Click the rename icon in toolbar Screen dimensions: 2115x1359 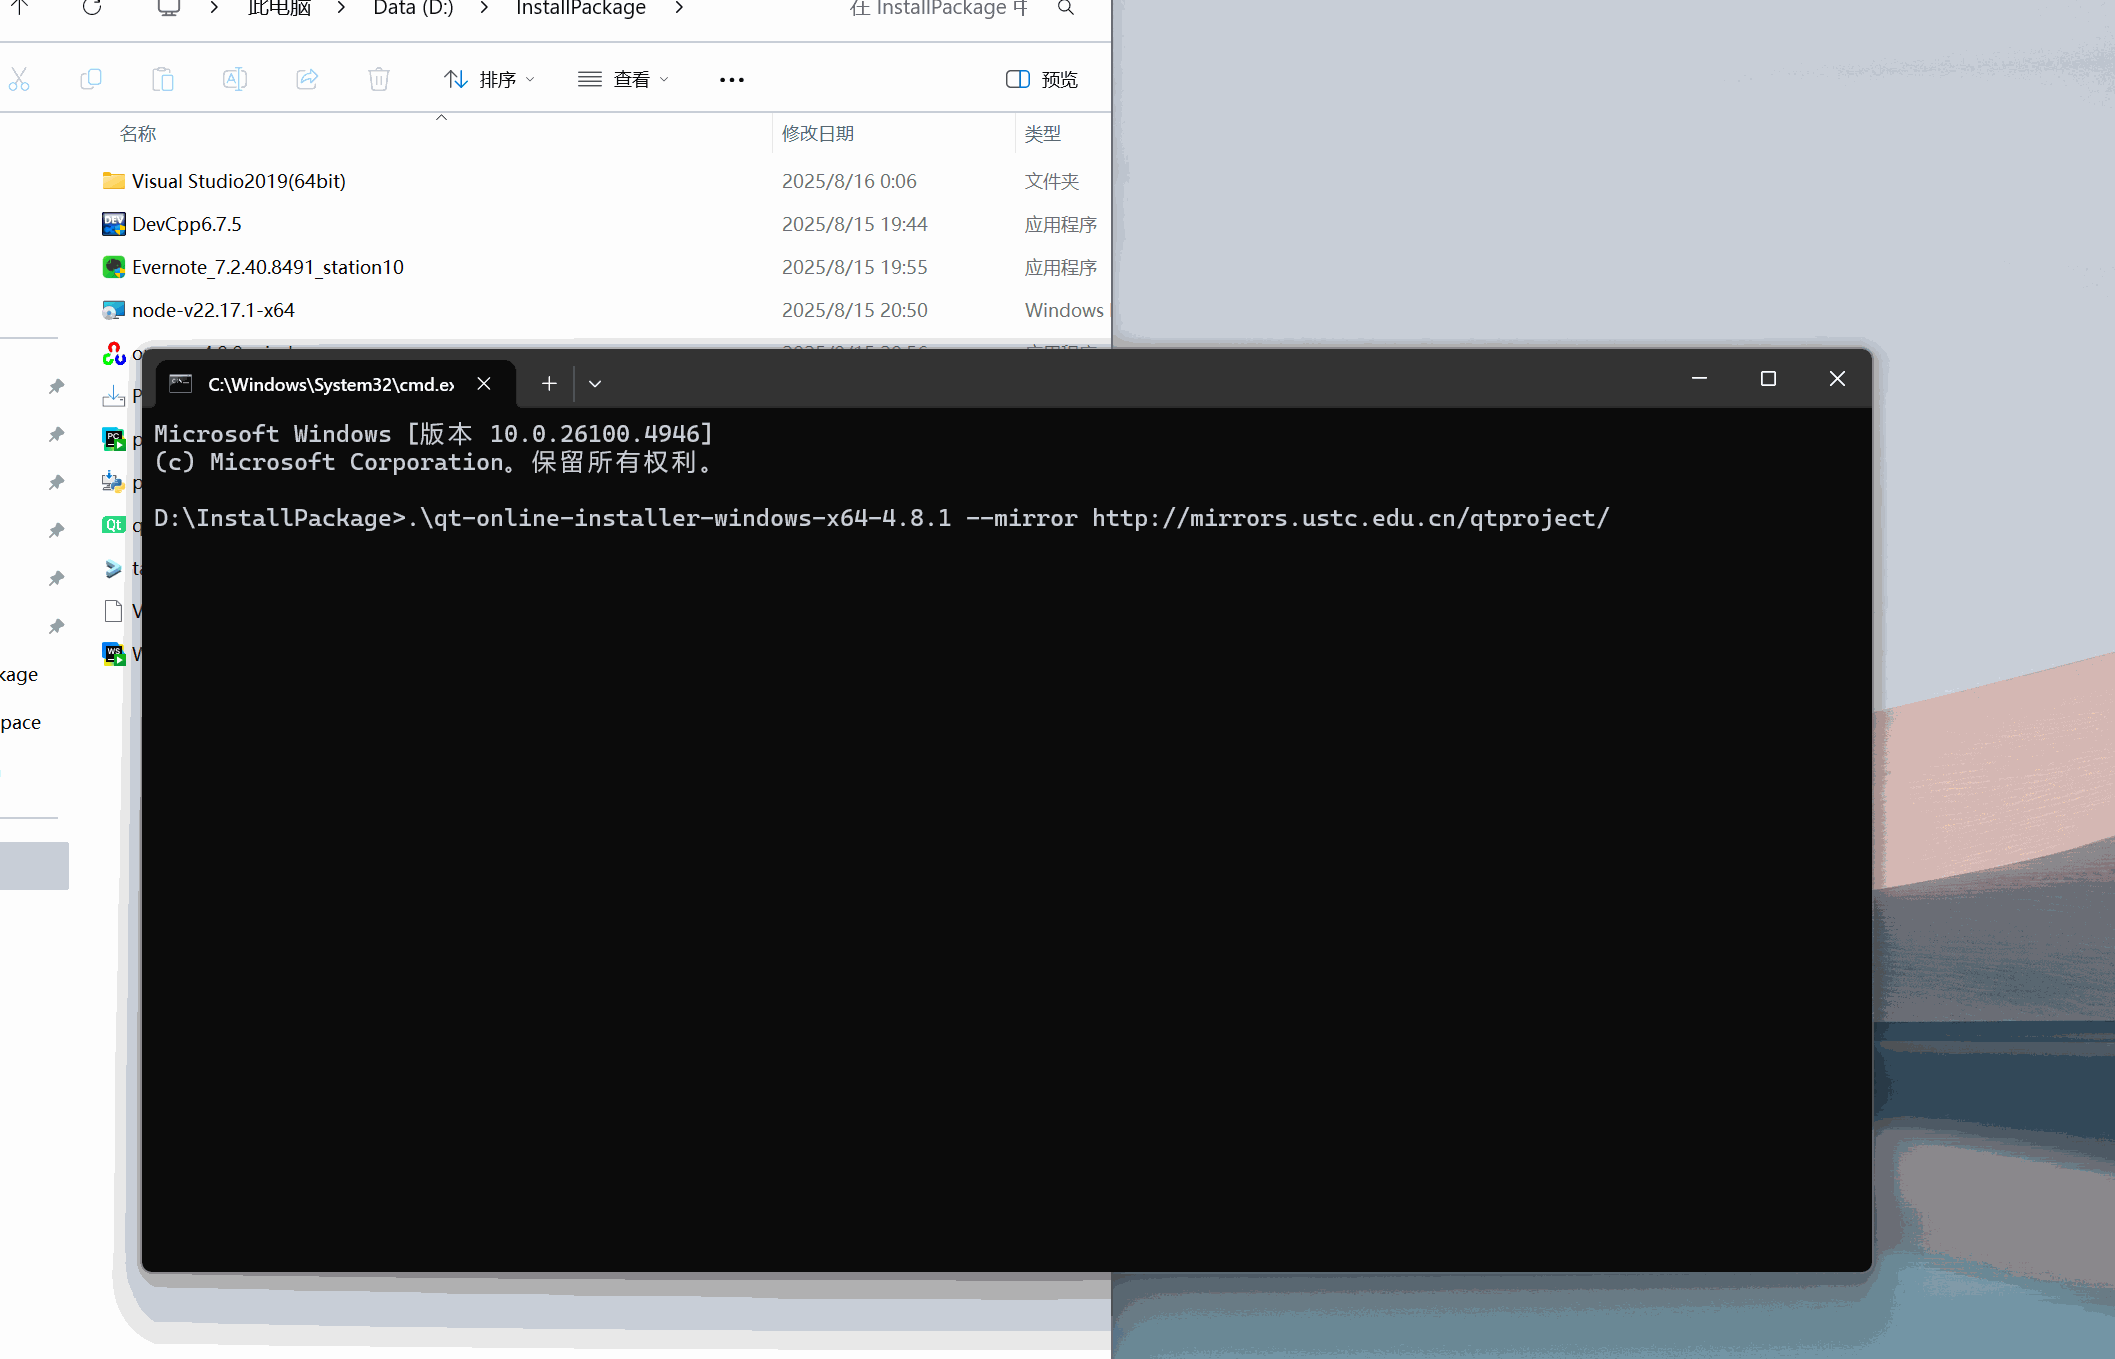coord(235,79)
